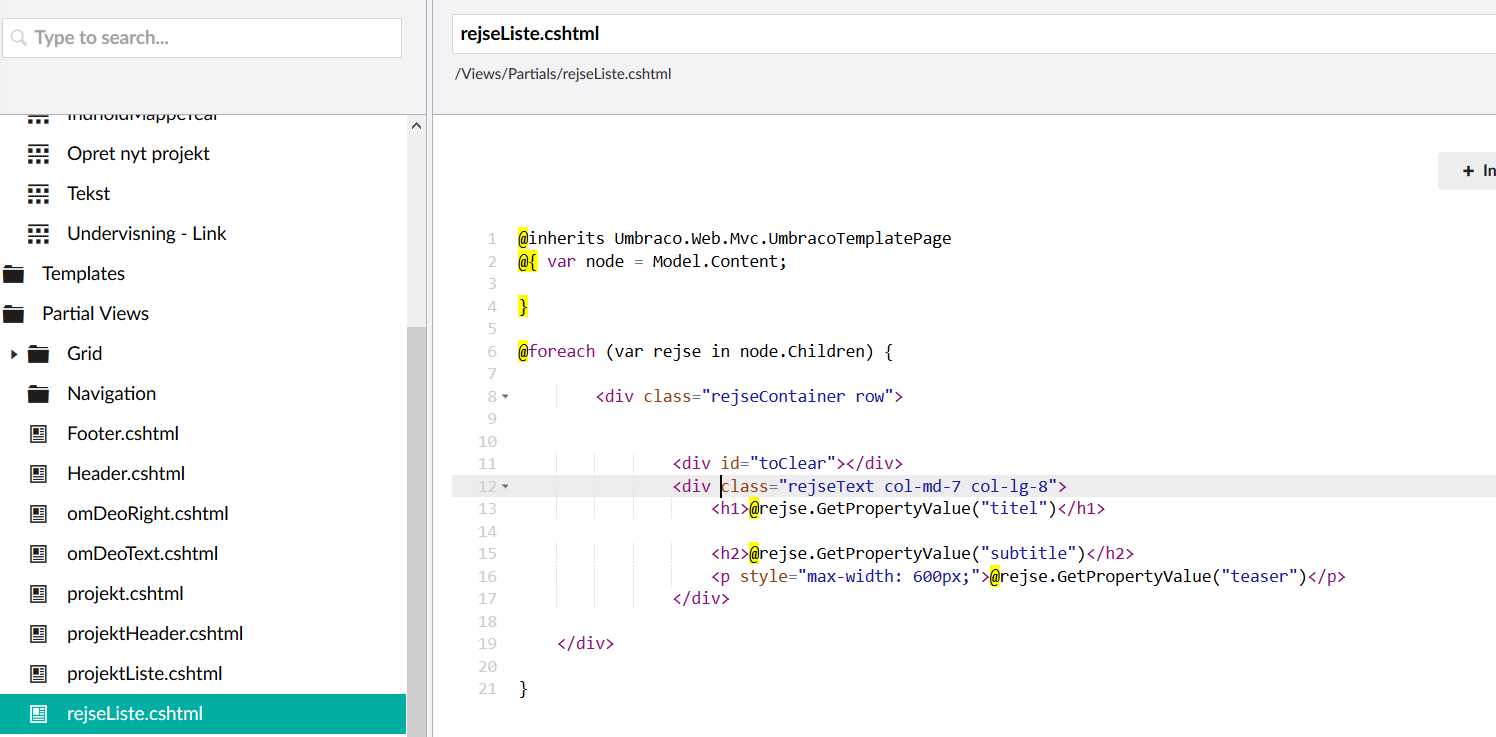Click file icon beside projektListe.cshtml

38,674
